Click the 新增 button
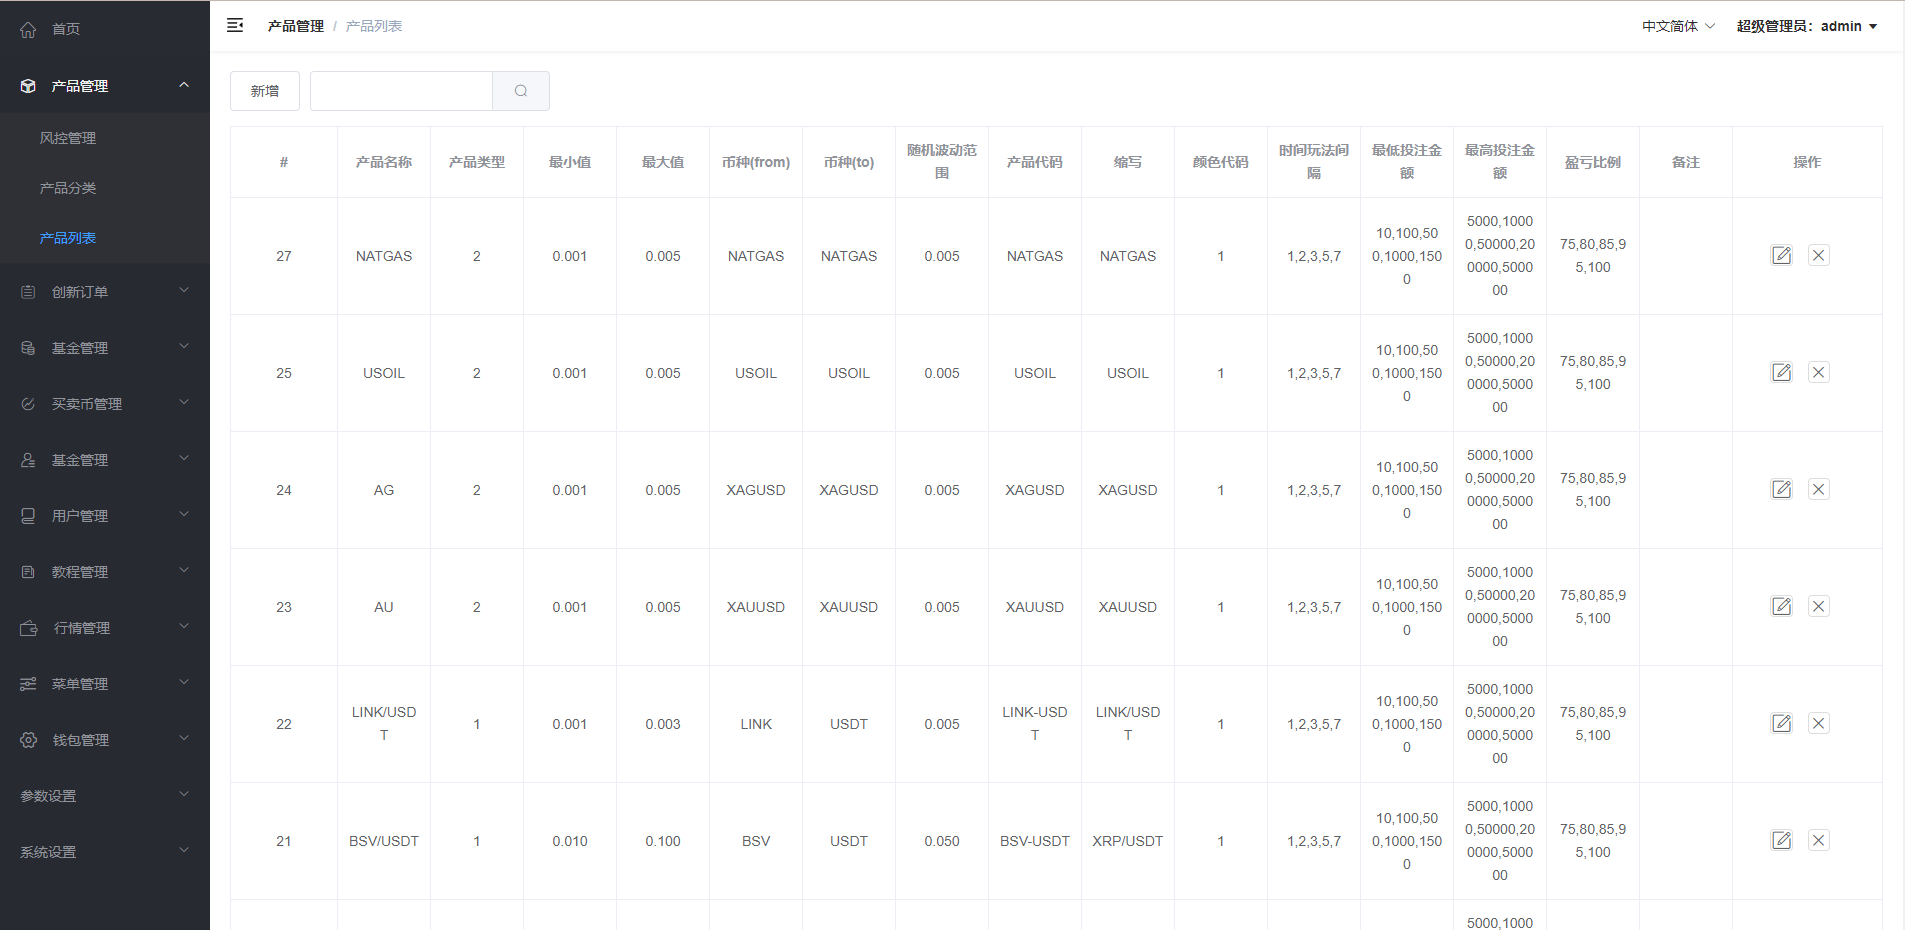This screenshot has height=930, width=1905. [x=265, y=91]
